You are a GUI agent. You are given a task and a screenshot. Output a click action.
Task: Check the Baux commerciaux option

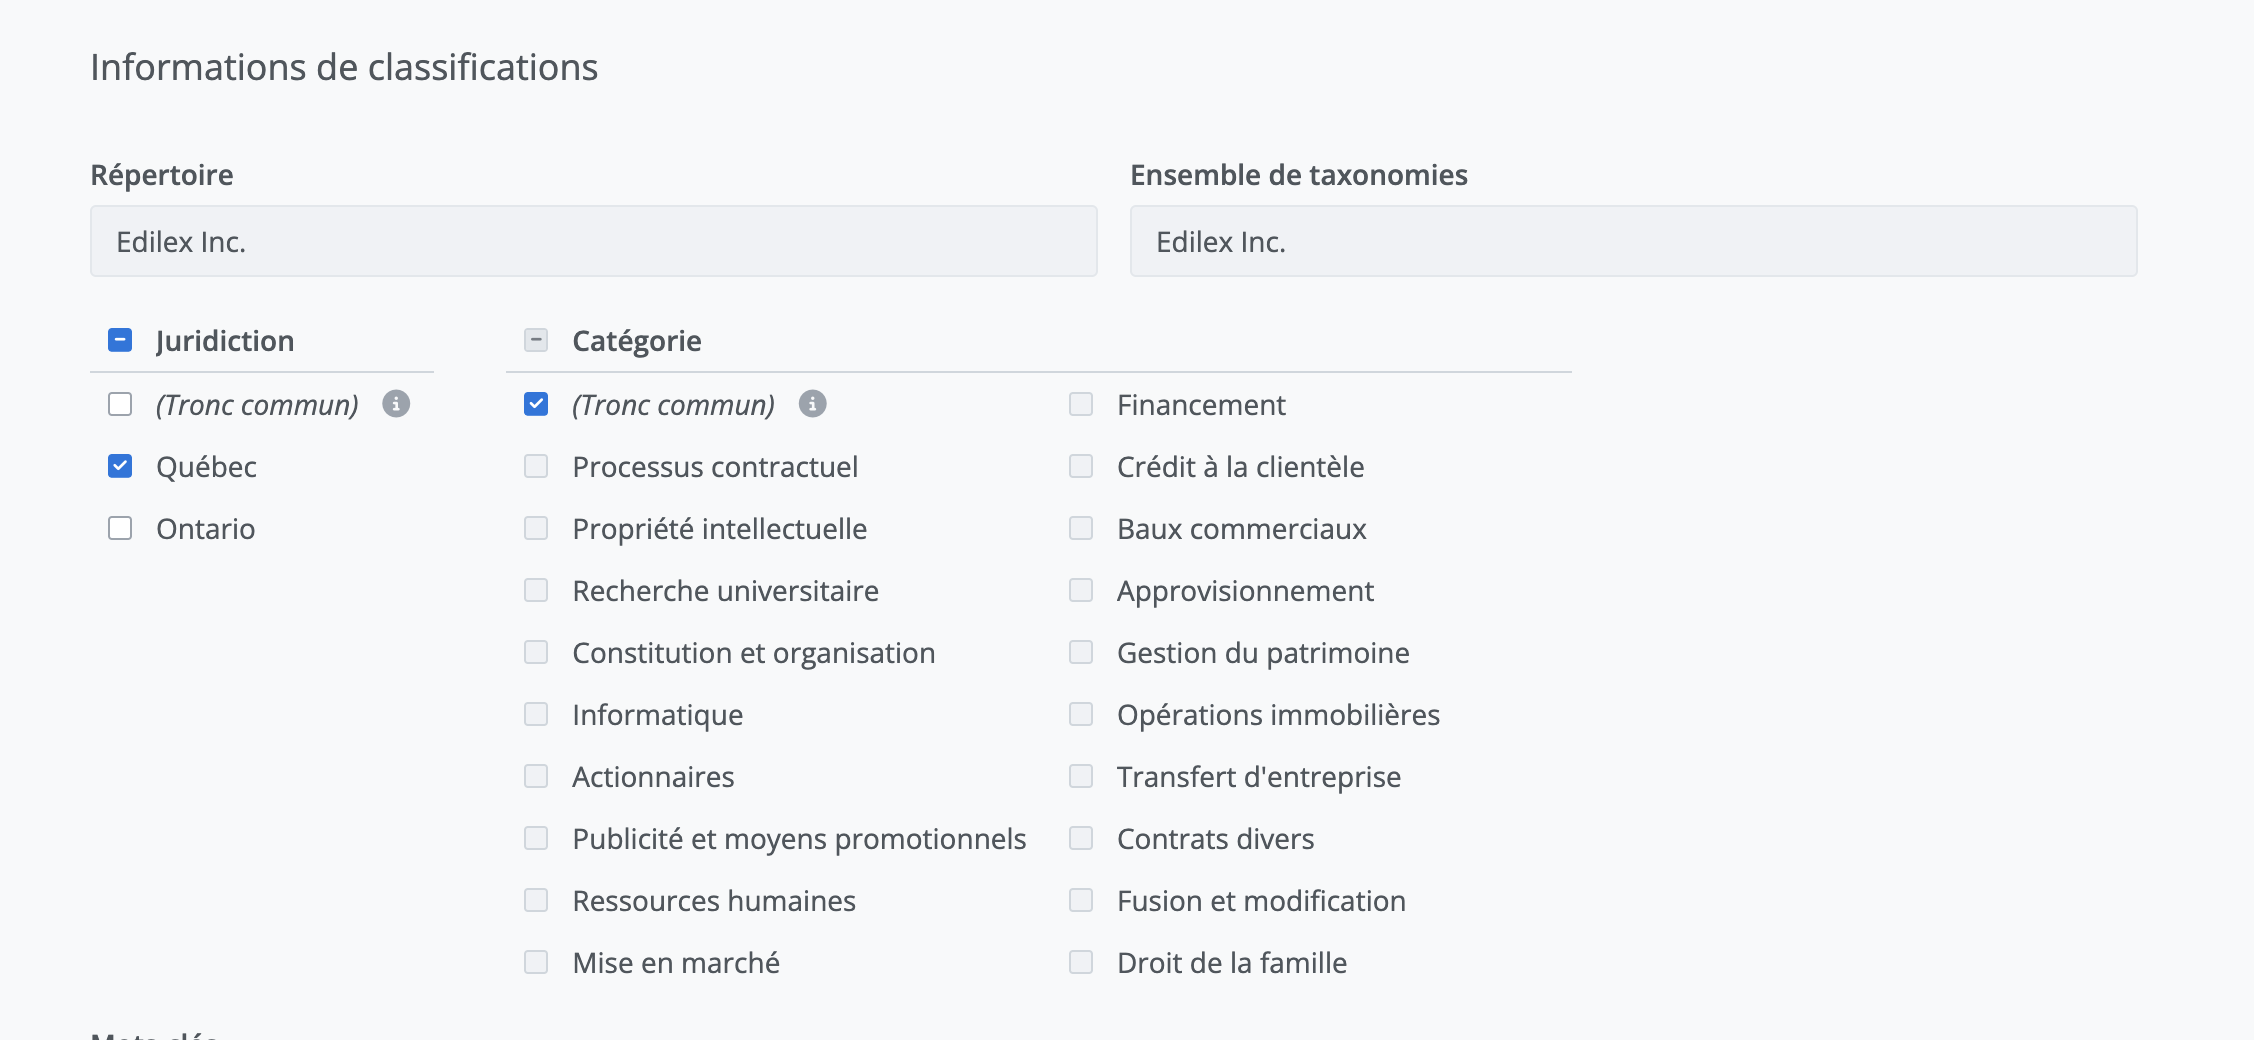[1081, 528]
